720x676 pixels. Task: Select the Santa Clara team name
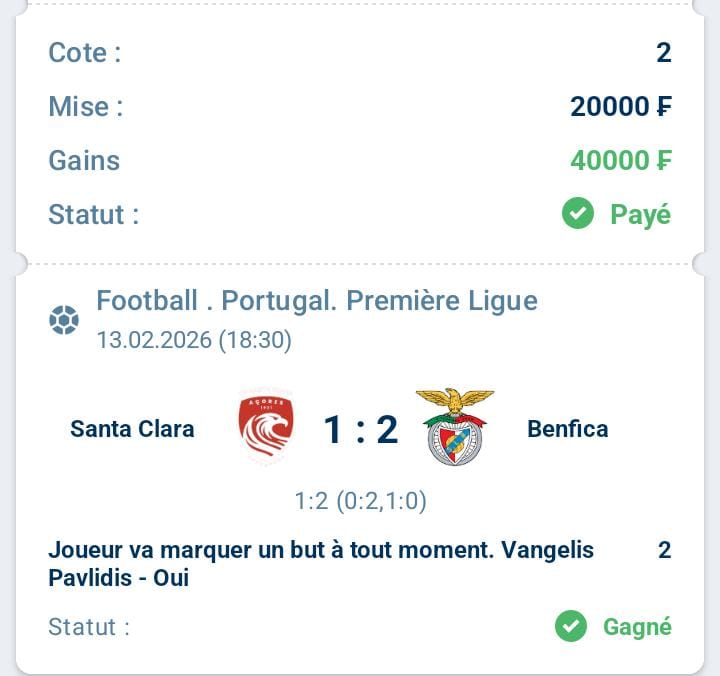point(132,429)
